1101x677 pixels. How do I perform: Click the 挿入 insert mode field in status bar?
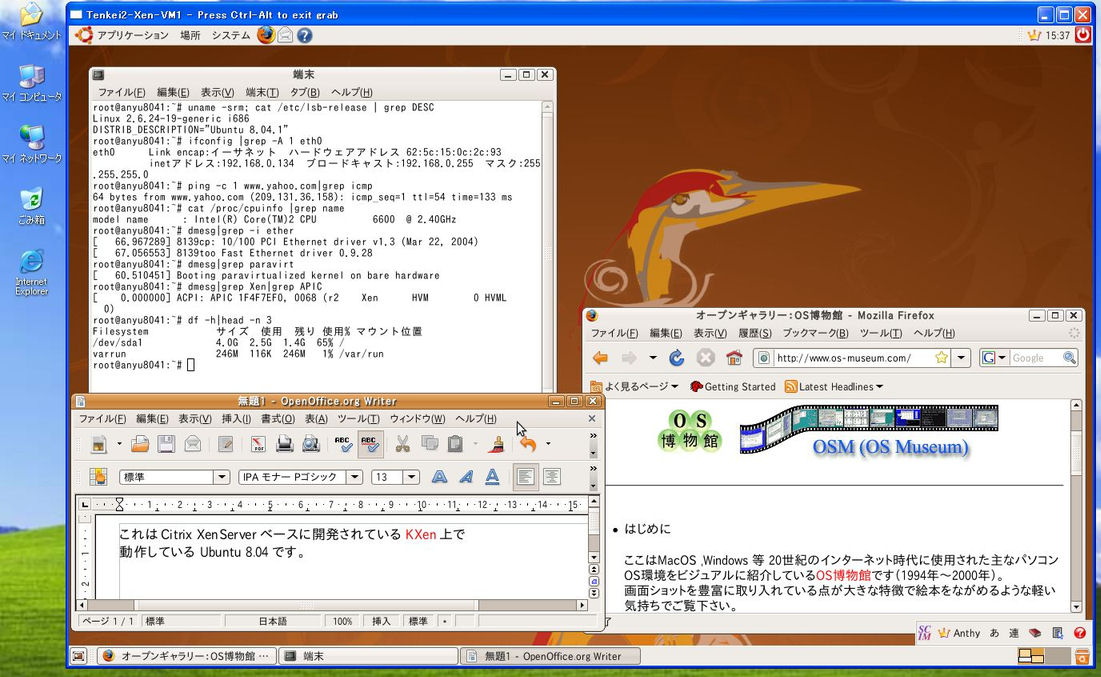[x=381, y=622]
